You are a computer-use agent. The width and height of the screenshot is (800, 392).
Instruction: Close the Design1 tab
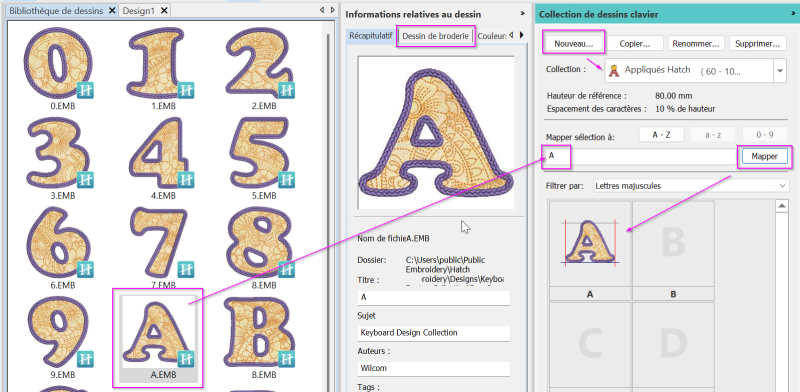pos(163,11)
